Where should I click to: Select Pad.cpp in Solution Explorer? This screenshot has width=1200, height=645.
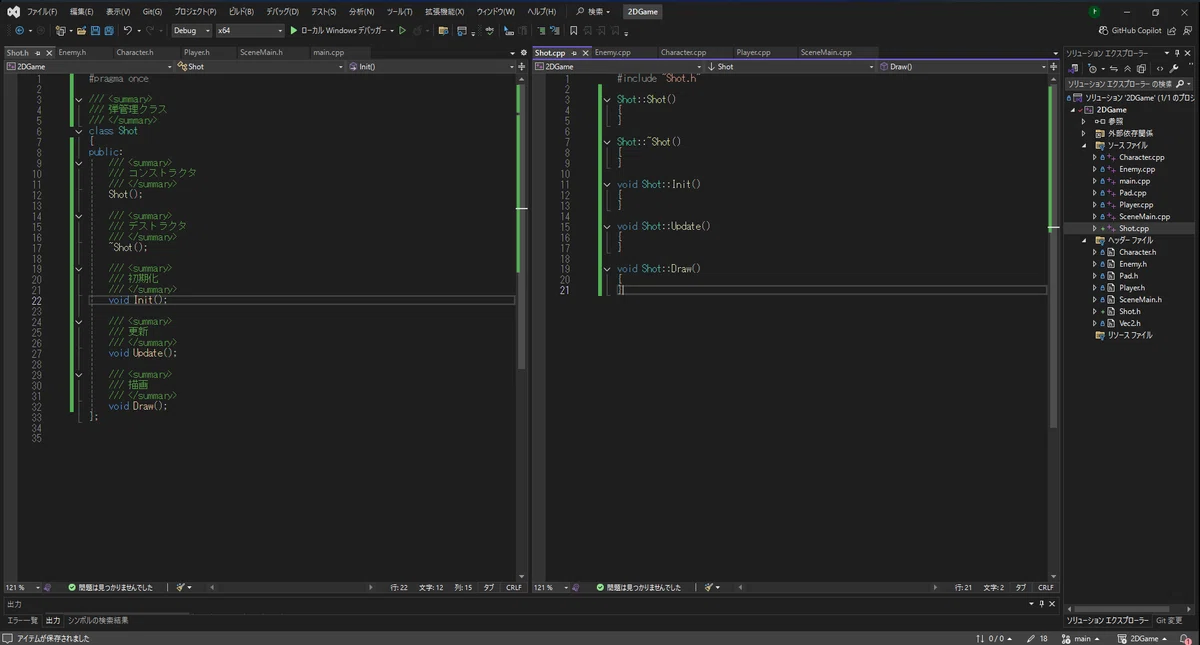click(1132, 193)
